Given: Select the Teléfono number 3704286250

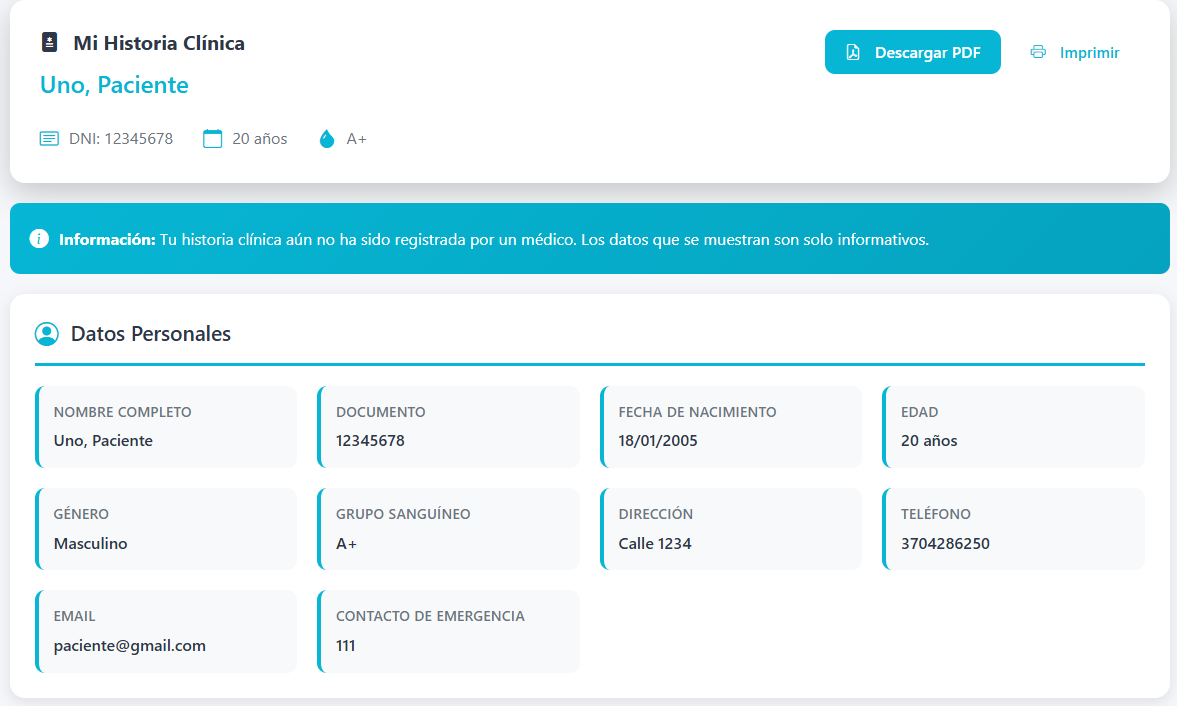Looking at the screenshot, I should (x=945, y=544).
